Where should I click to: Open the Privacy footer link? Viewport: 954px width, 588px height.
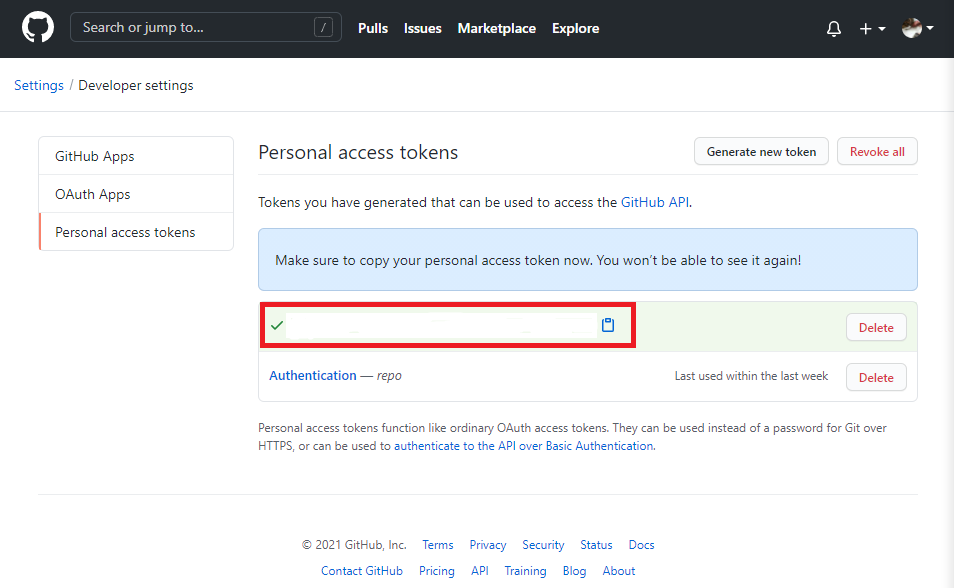pyautogui.click(x=488, y=545)
